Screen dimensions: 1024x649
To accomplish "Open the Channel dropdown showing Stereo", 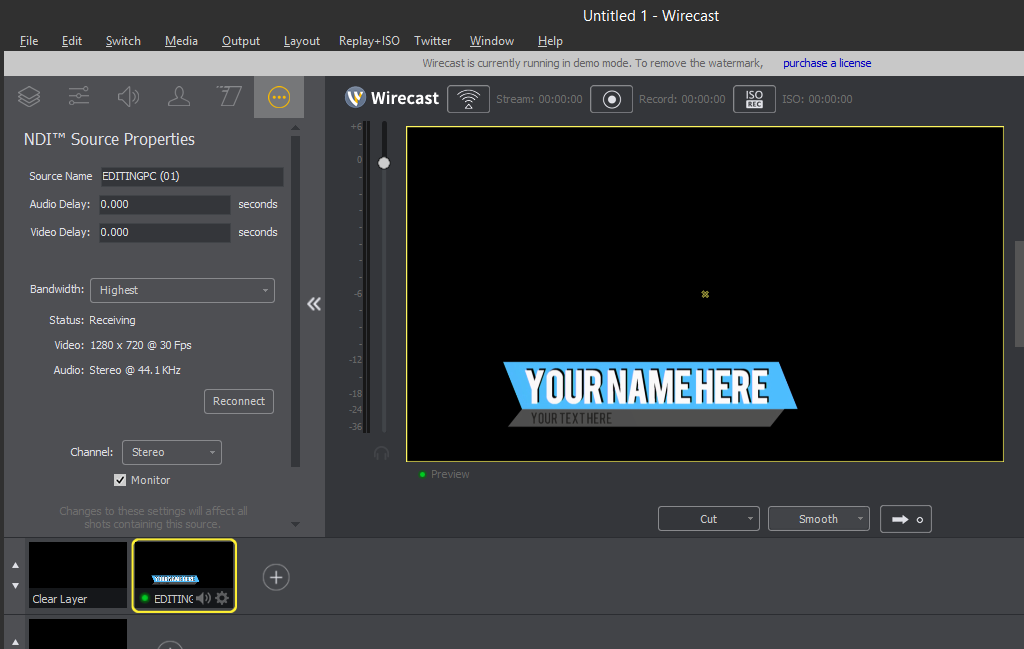I will [171, 452].
